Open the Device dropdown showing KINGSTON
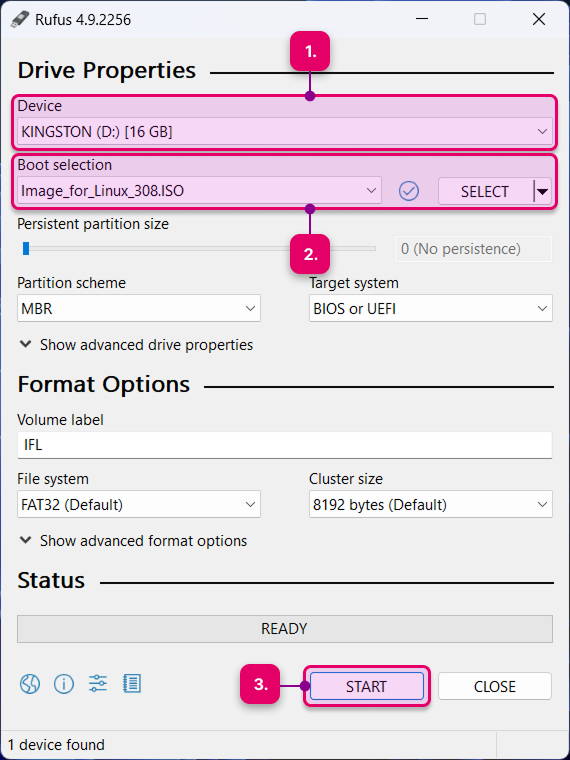Image resolution: width=570 pixels, height=760 pixels. tap(285, 131)
